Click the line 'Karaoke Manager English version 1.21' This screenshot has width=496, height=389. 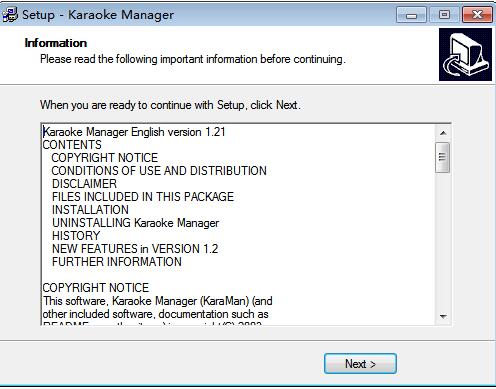coord(134,132)
